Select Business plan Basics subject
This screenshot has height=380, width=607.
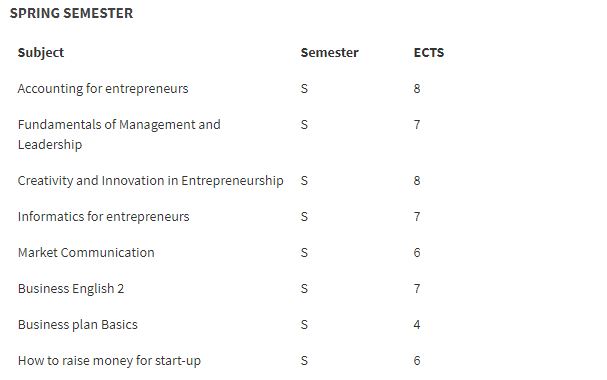[x=77, y=325]
